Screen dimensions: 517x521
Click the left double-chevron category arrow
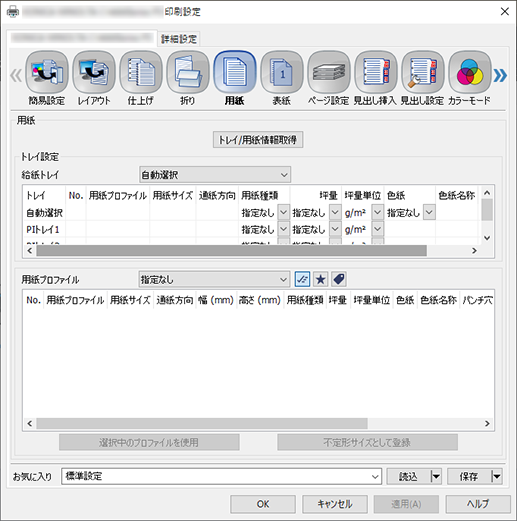click(16, 75)
